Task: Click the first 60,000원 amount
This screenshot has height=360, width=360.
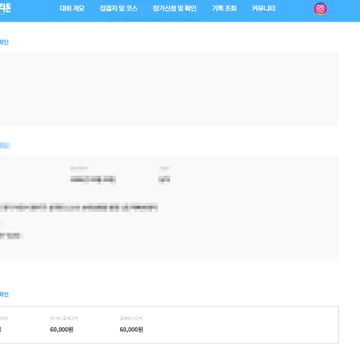Action: pos(62,330)
